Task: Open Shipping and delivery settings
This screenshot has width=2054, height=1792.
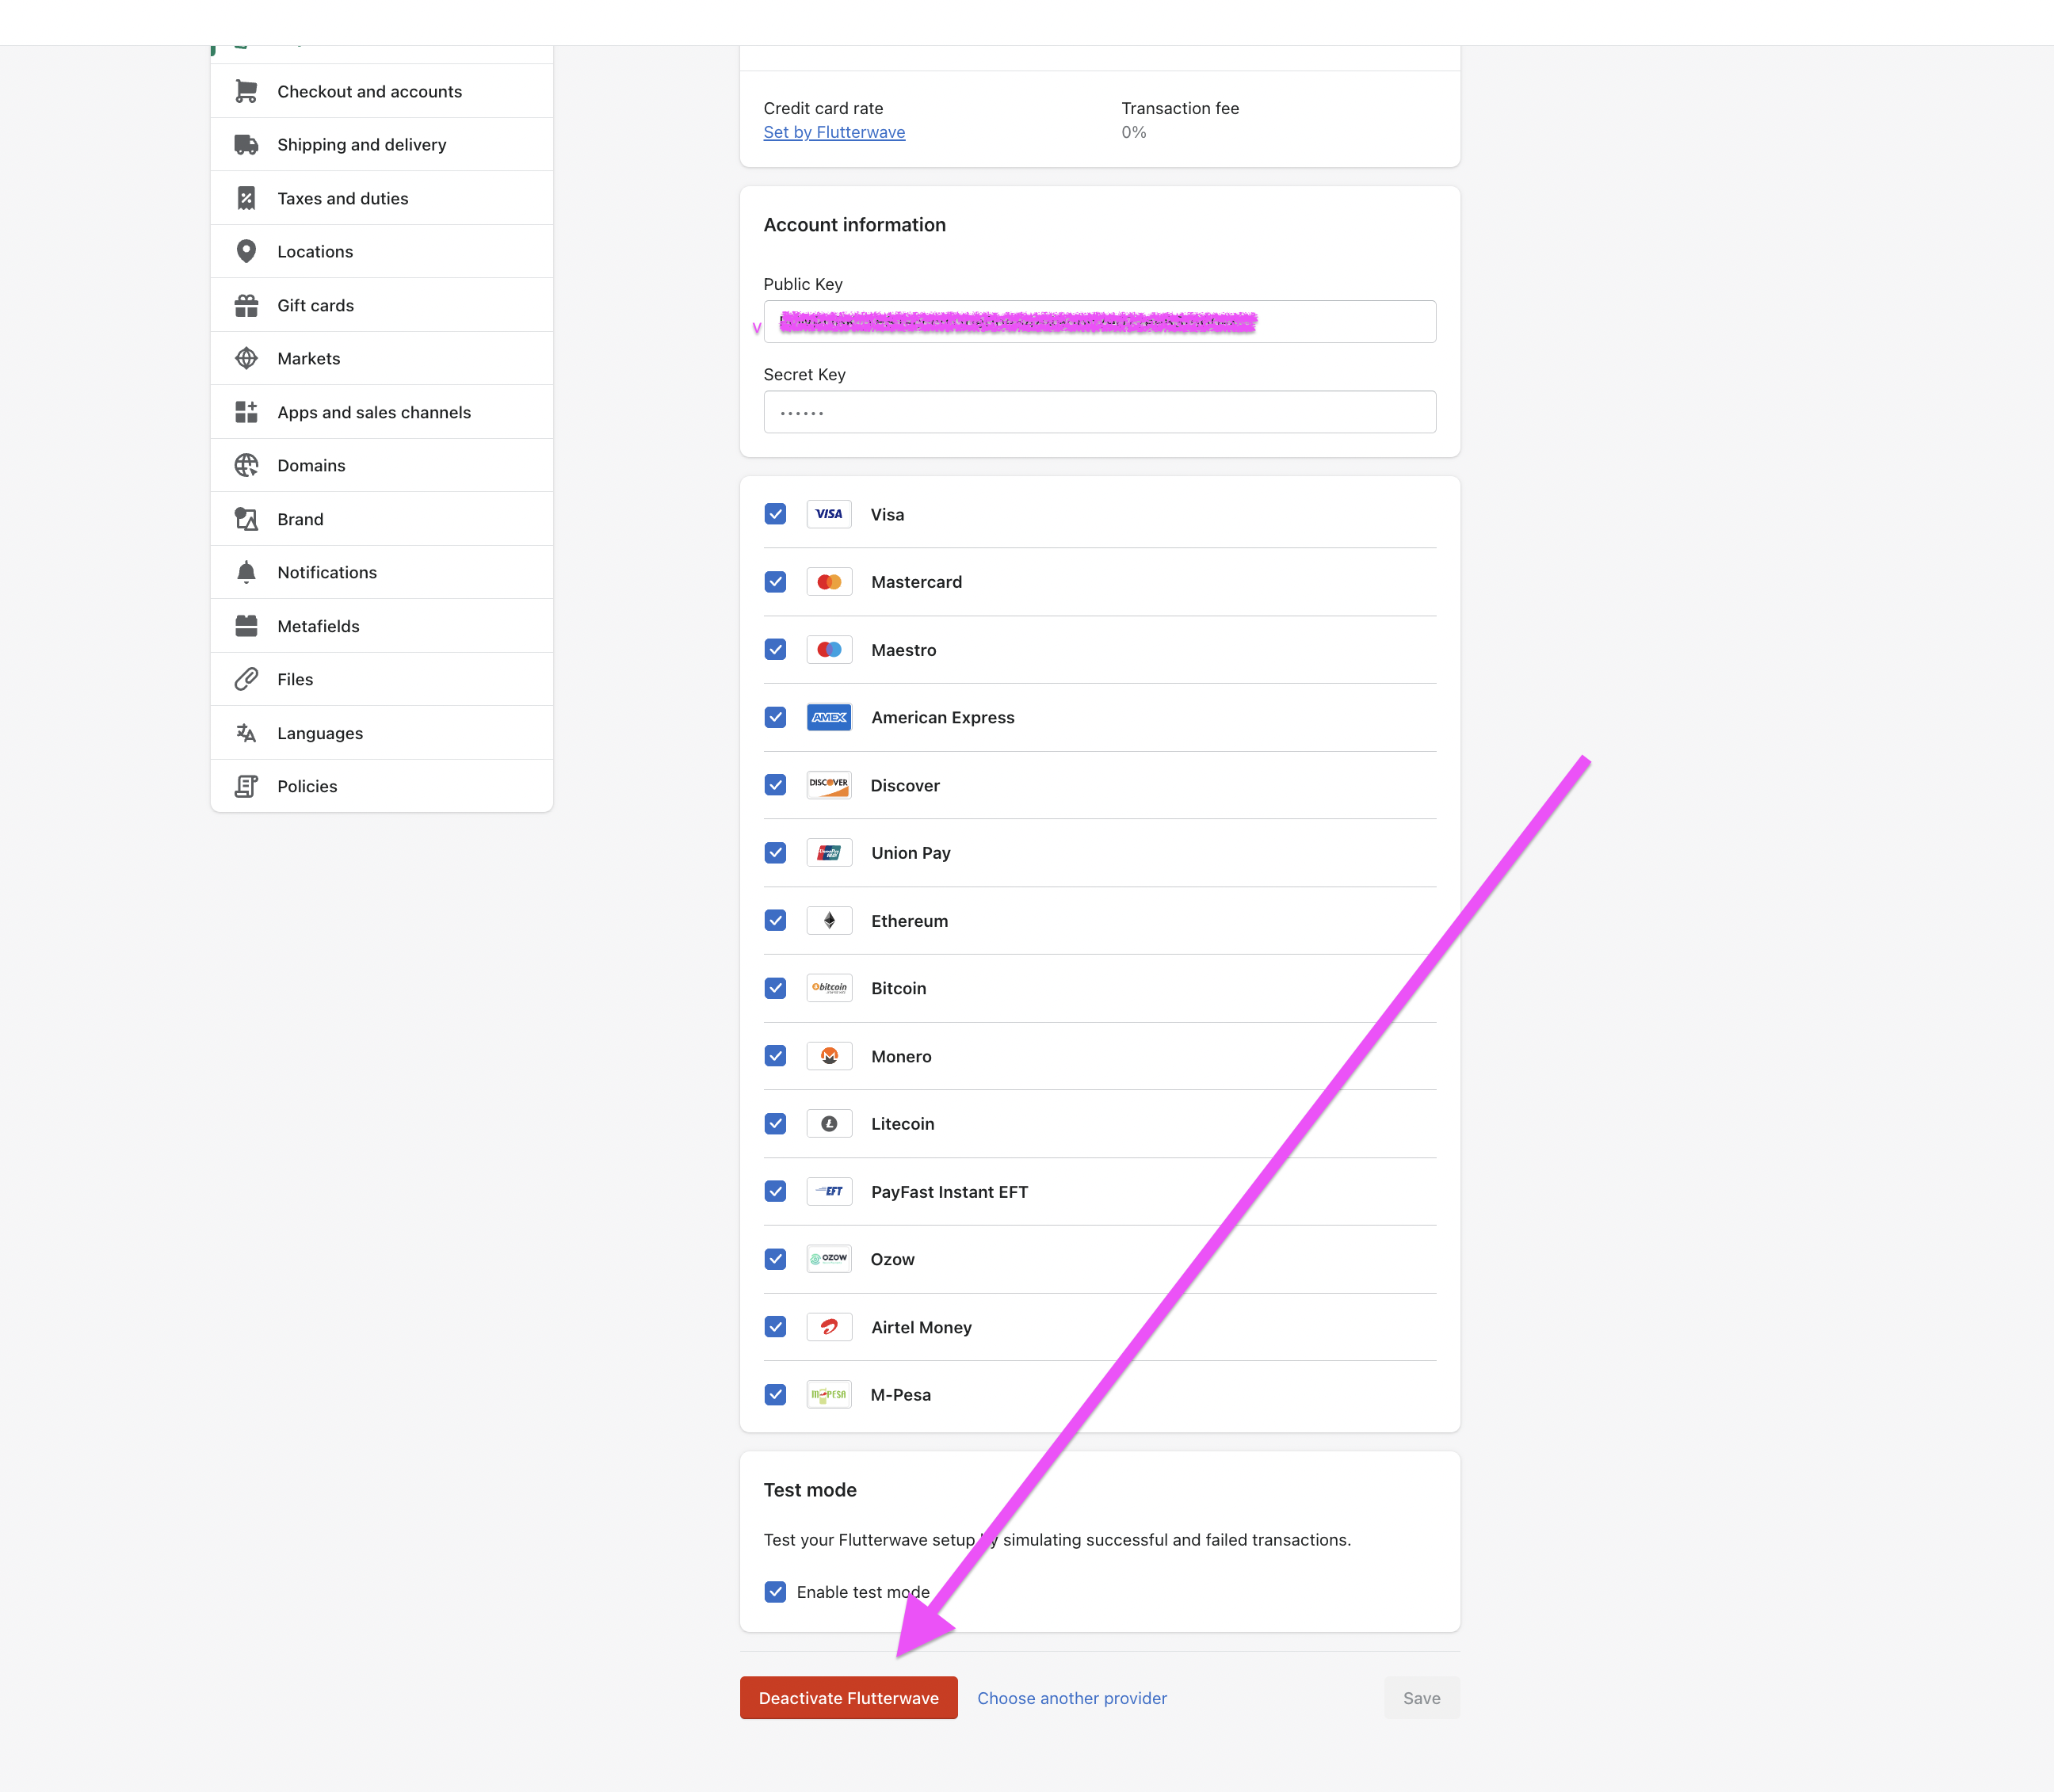Action: tap(382, 145)
